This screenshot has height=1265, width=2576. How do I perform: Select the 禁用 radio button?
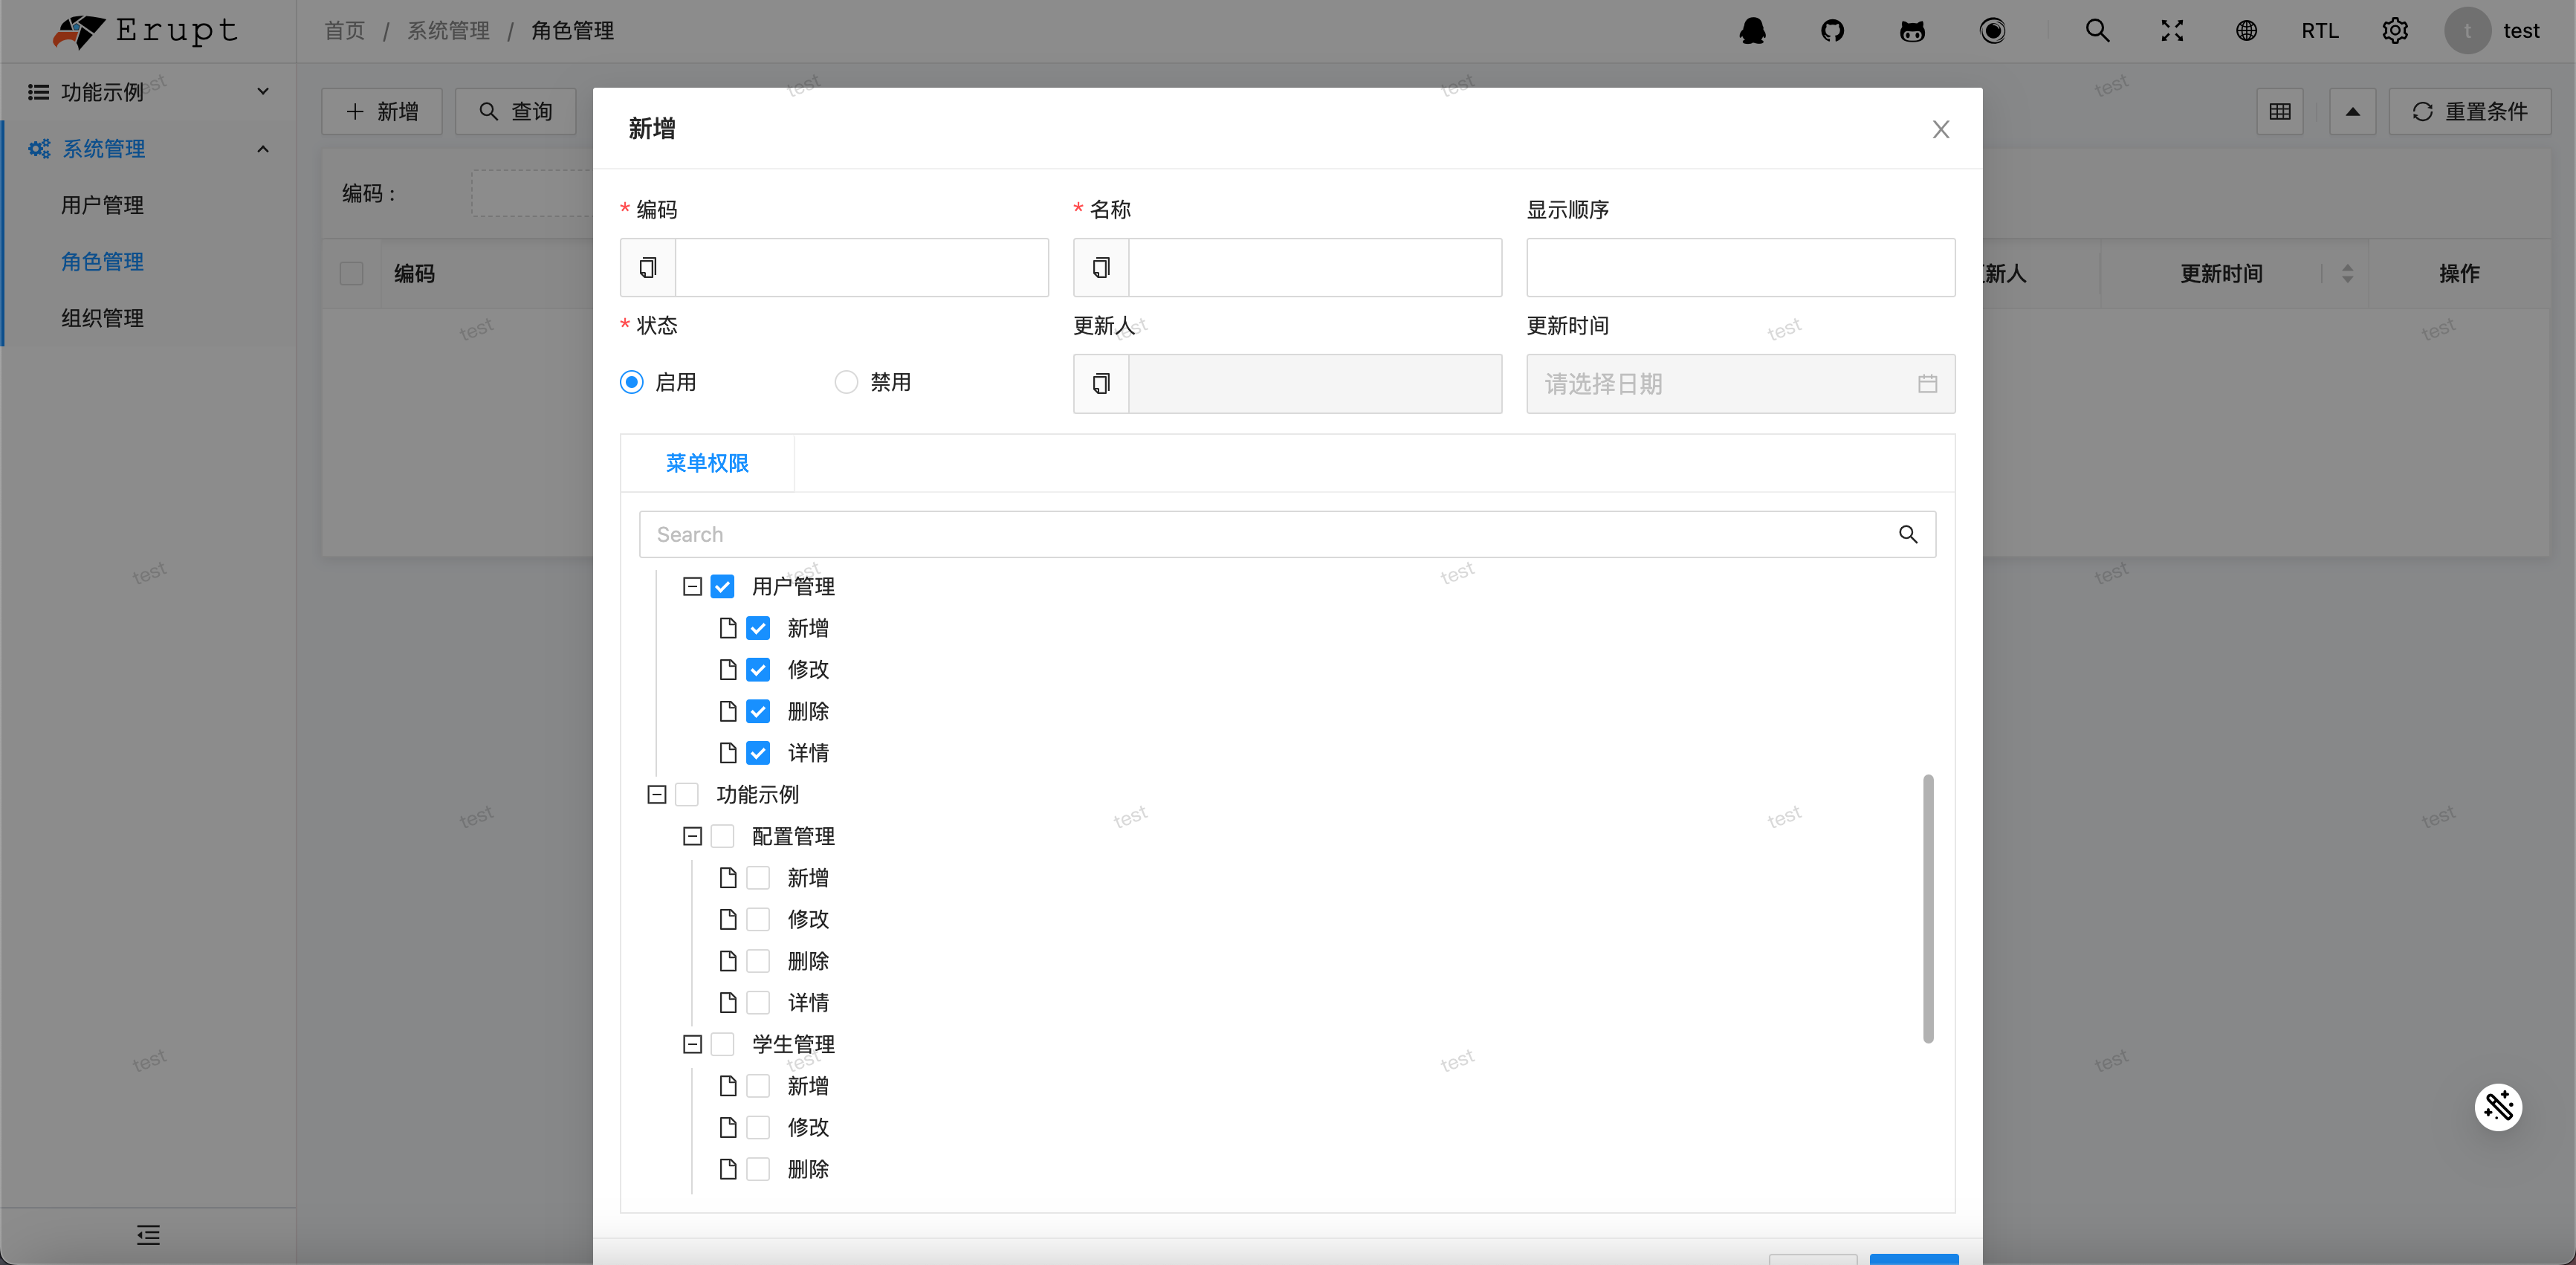[x=846, y=382]
